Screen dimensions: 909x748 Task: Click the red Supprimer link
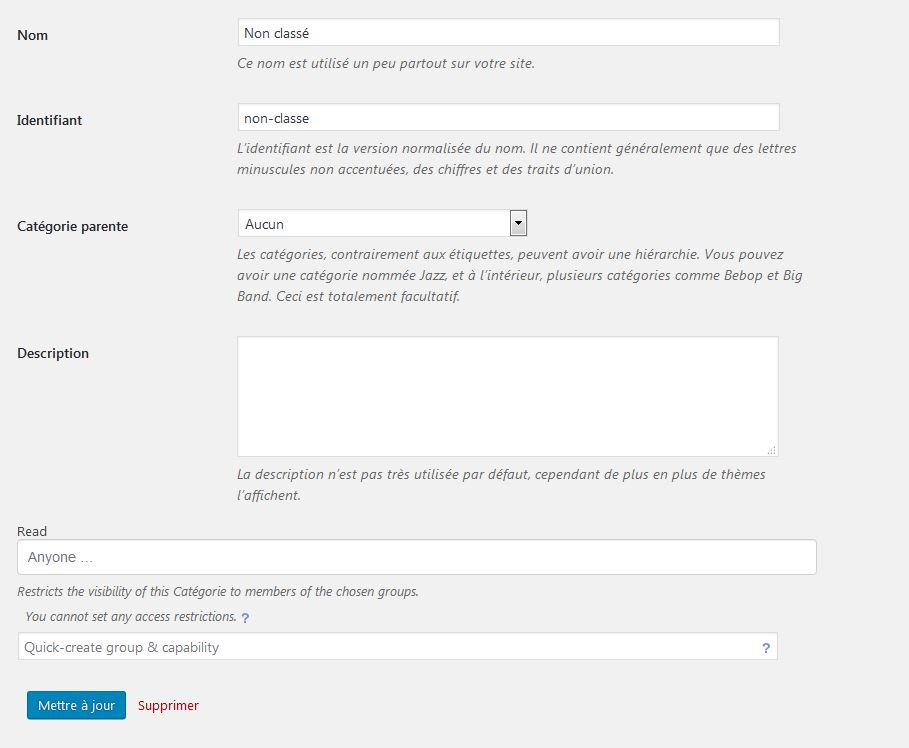[168, 705]
